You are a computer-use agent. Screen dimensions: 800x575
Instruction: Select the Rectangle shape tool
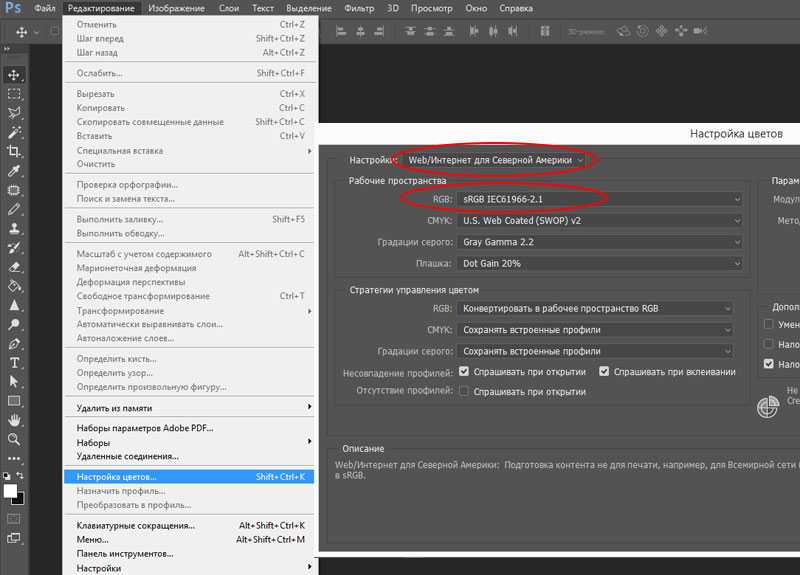click(14, 401)
